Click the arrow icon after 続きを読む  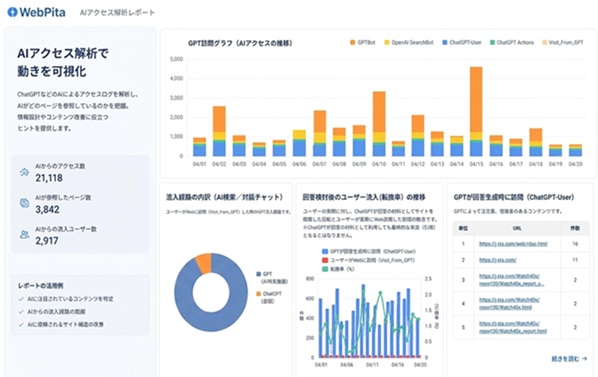pos(585,359)
